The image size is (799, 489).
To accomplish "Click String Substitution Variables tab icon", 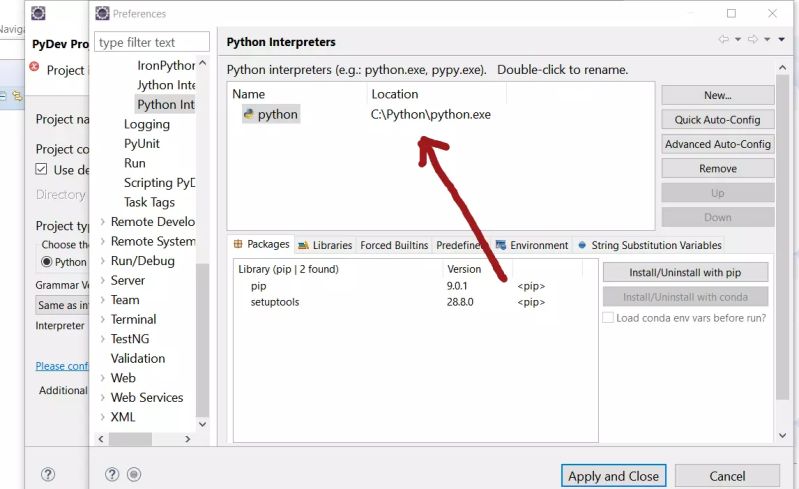I will pyautogui.click(x=582, y=245).
